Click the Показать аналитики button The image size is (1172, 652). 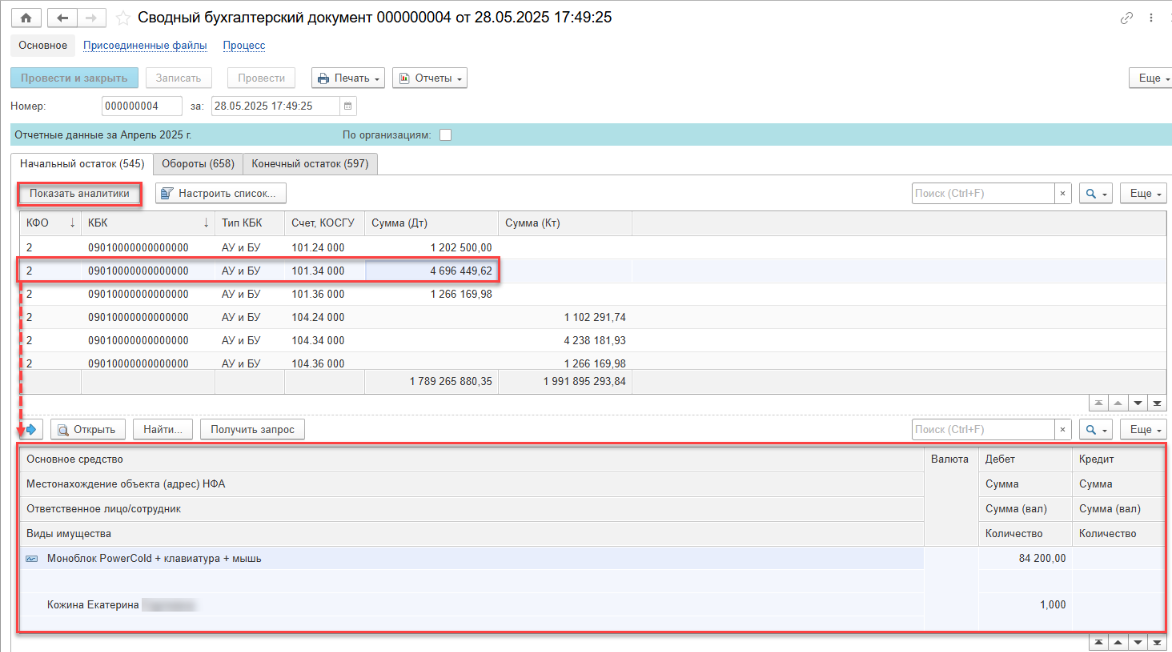(x=80, y=193)
